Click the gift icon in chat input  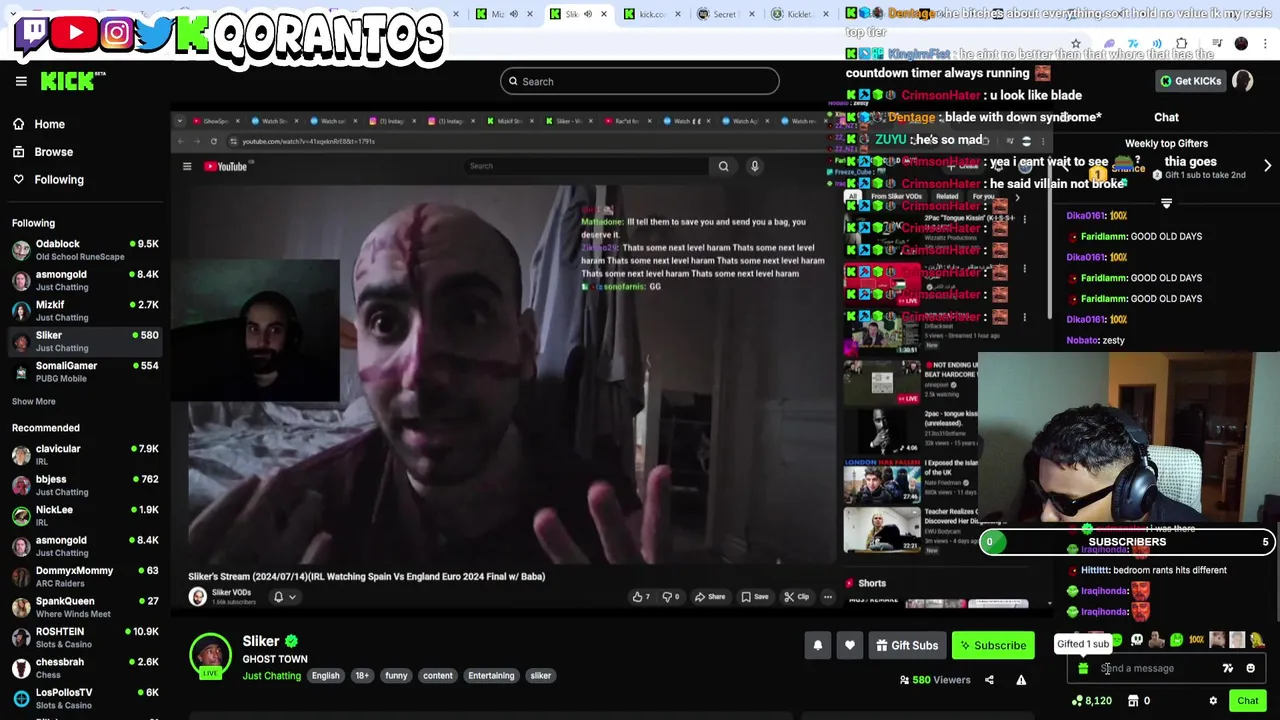click(x=1083, y=669)
